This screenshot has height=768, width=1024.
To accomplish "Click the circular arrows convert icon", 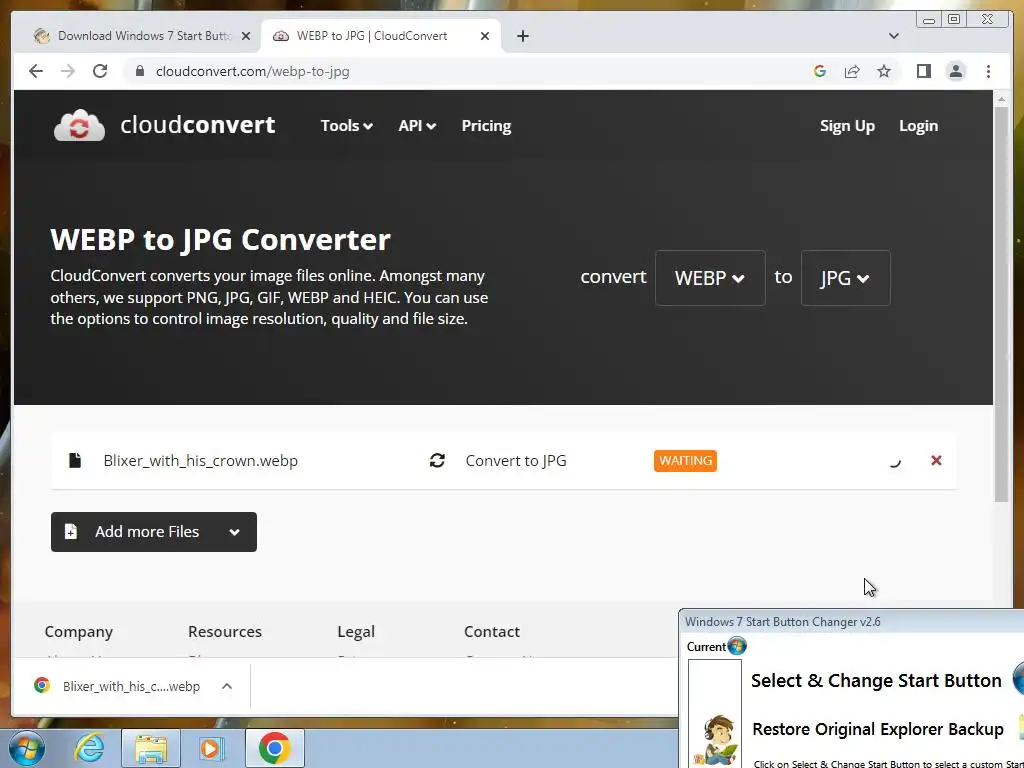I will [437, 460].
